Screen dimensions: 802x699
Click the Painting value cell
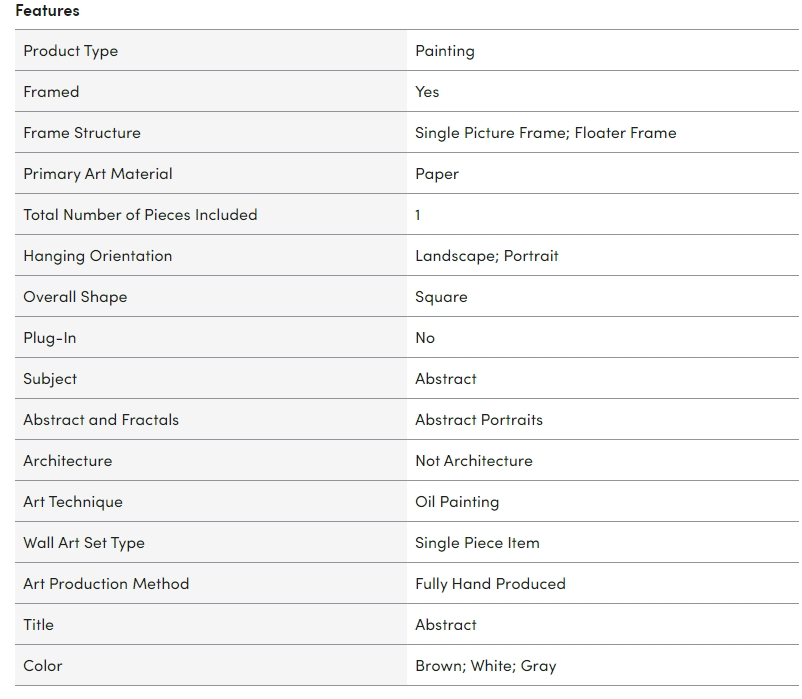click(x=445, y=51)
